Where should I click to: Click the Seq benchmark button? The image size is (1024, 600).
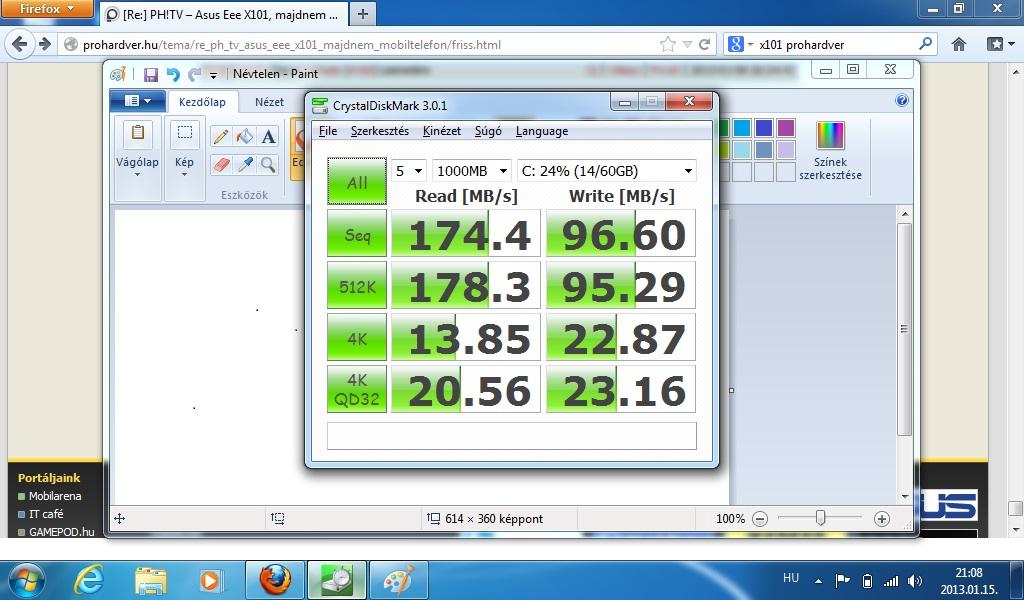point(357,233)
